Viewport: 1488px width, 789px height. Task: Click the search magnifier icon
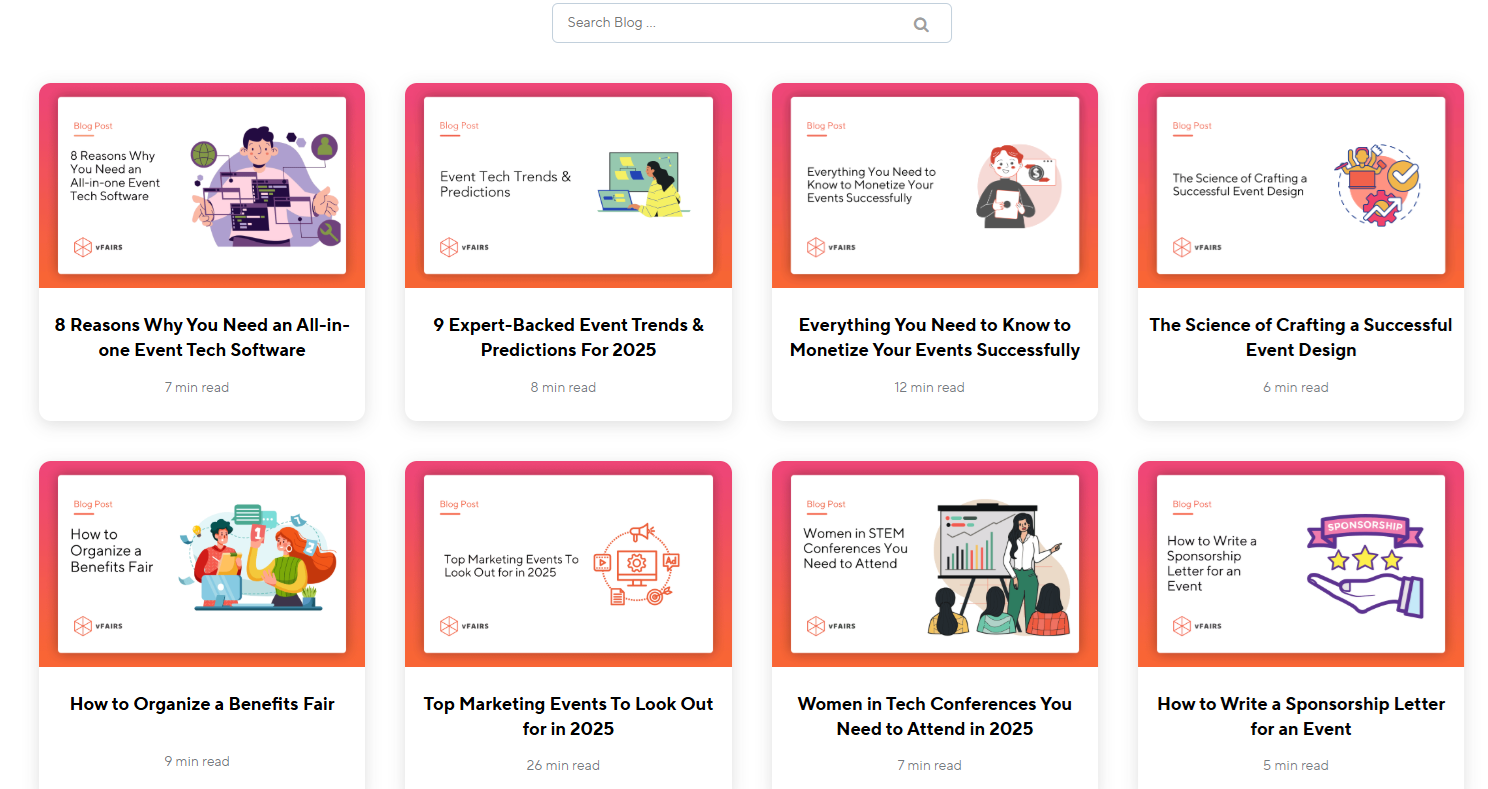click(x=920, y=23)
